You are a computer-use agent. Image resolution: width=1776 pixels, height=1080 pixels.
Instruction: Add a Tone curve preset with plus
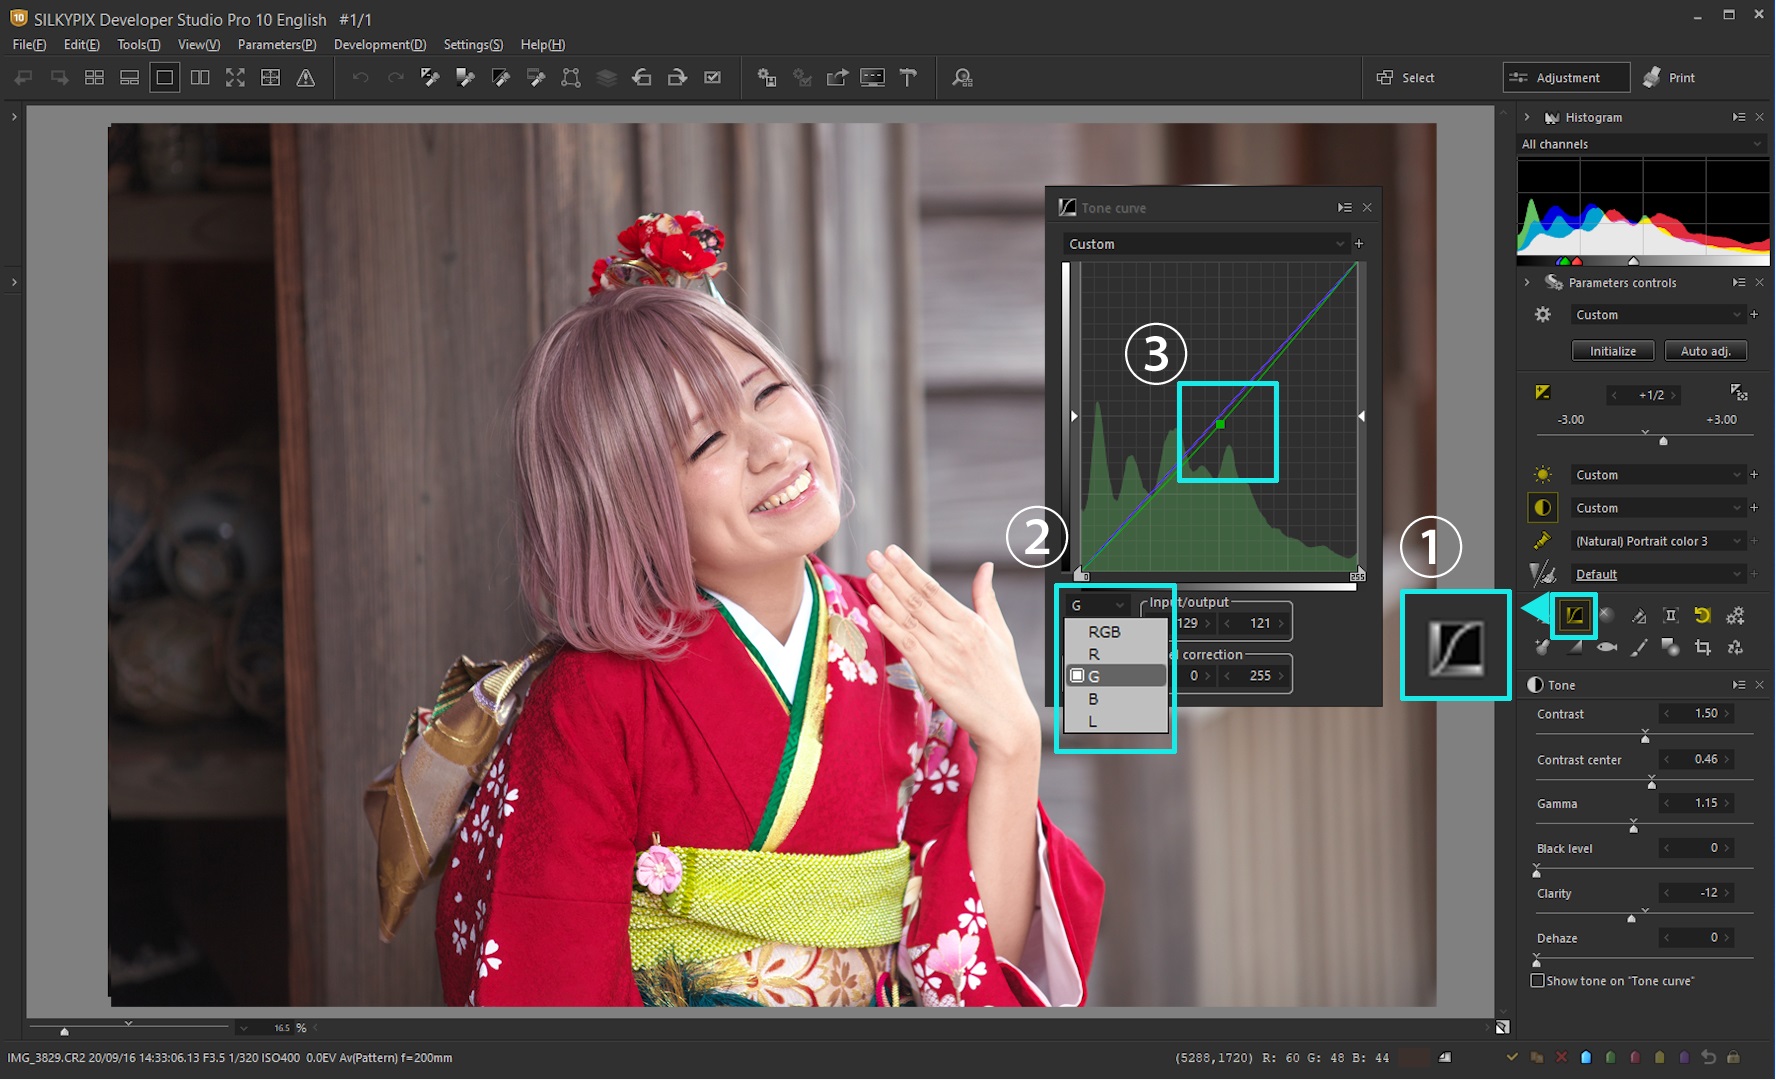tap(1359, 244)
